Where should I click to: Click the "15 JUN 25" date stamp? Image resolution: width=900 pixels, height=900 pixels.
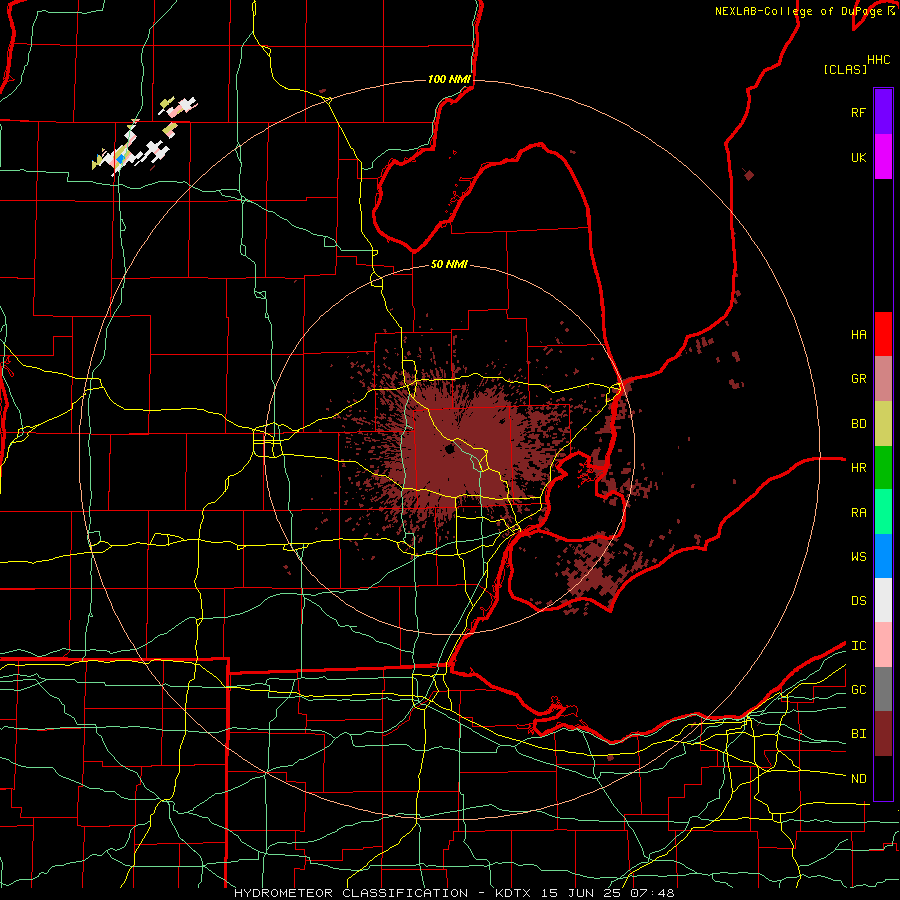click(x=581, y=893)
